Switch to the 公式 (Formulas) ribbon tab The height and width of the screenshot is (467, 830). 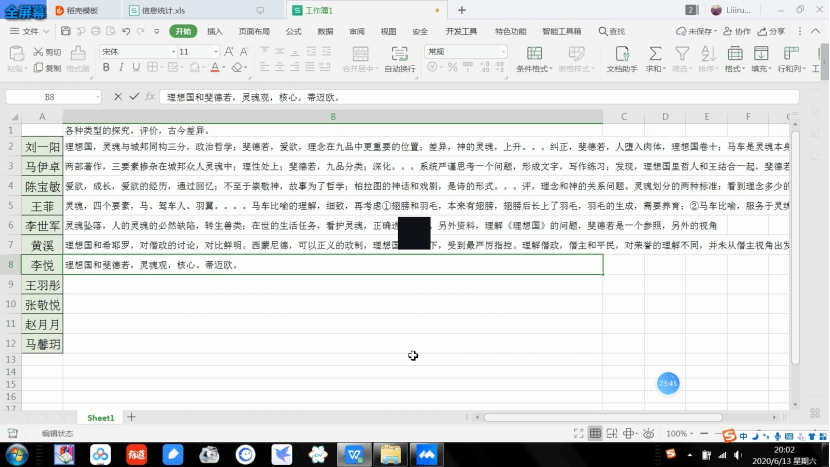click(x=293, y=31)
